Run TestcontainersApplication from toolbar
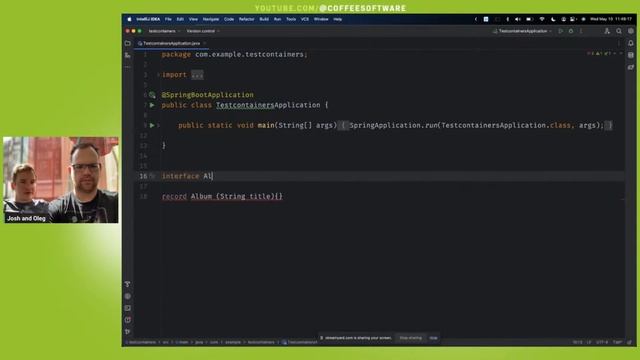This screenshot has width=640, height=360. 561,31
